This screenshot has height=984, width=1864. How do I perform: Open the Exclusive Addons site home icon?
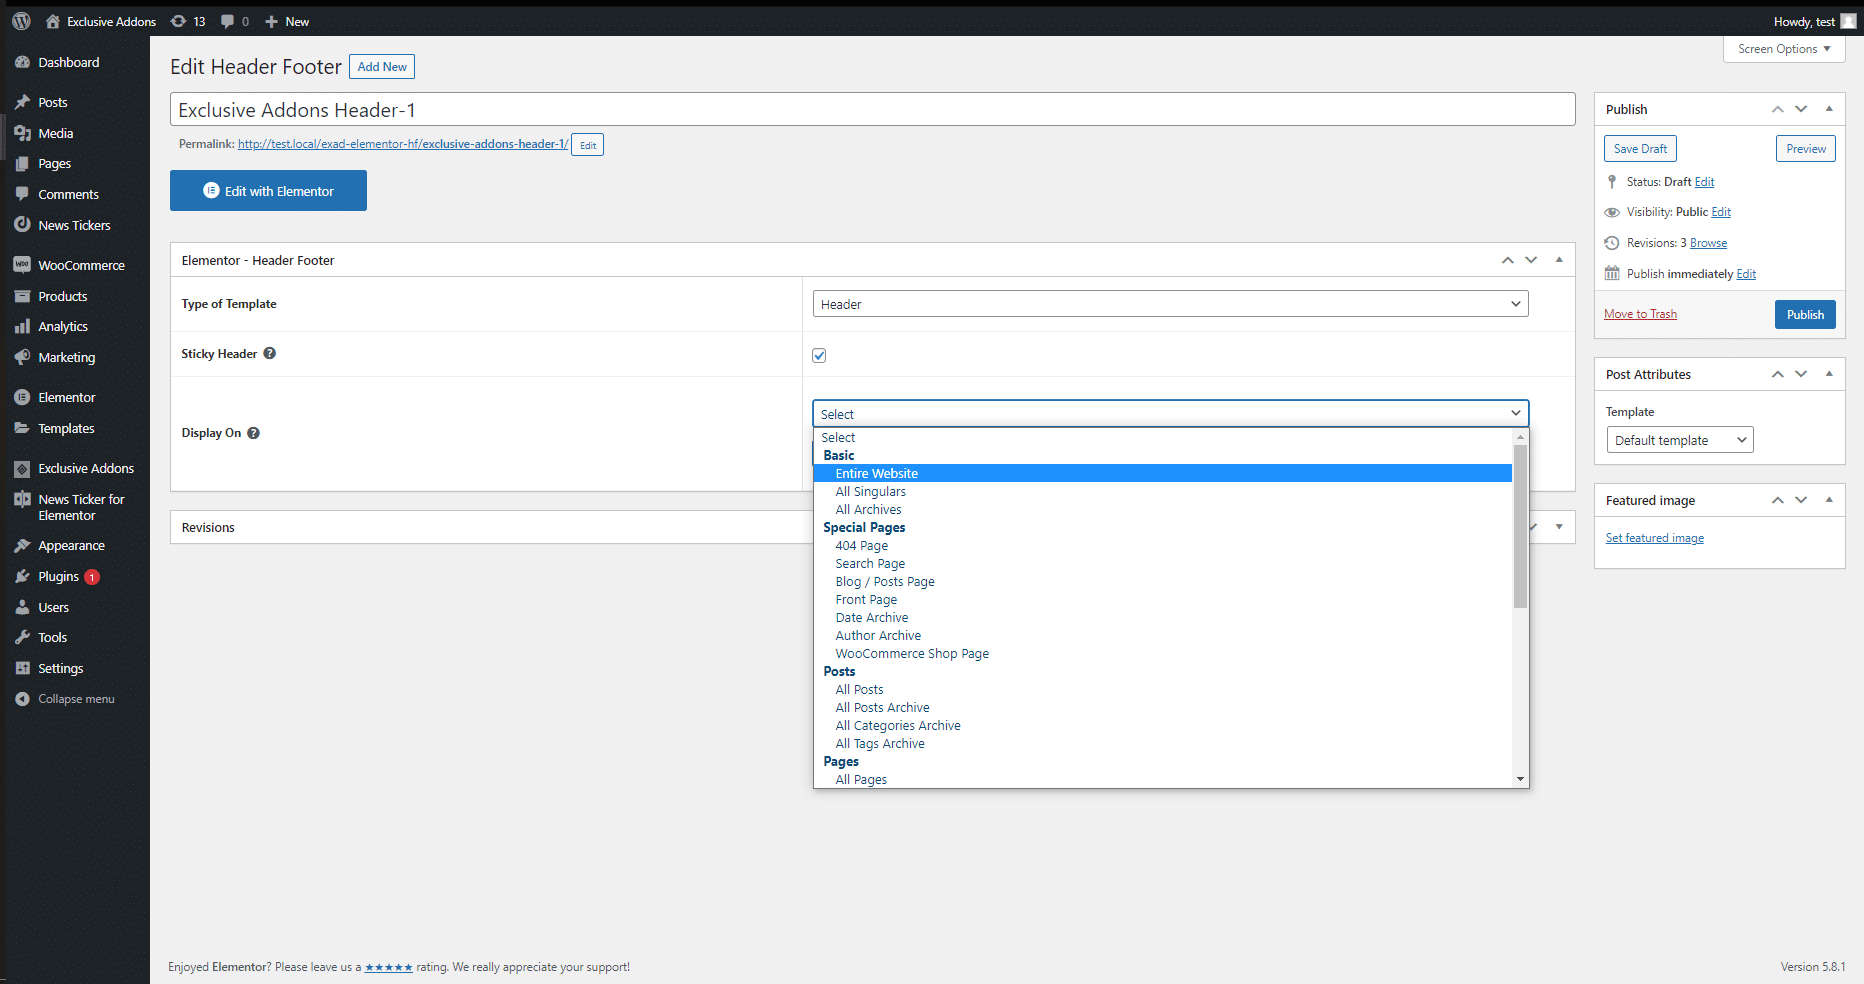tap(53, 21)
